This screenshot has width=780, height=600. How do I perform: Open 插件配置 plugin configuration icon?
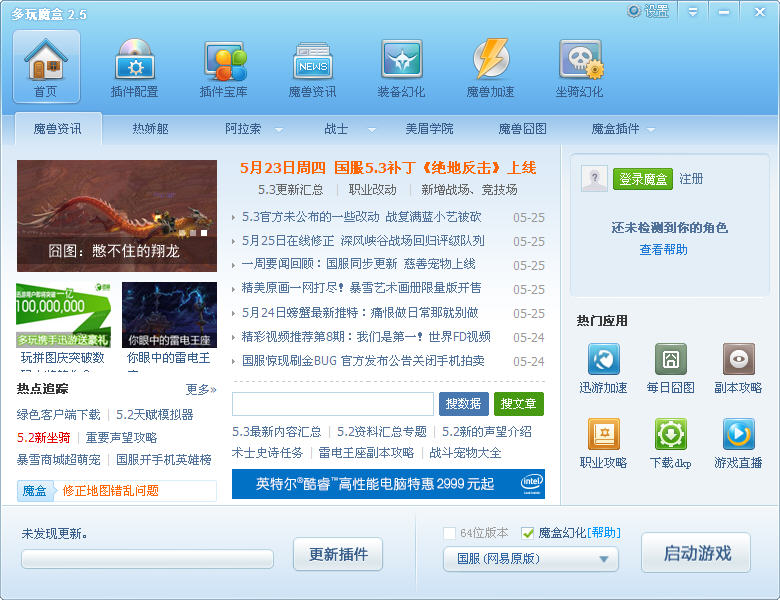tap(135, 67)
